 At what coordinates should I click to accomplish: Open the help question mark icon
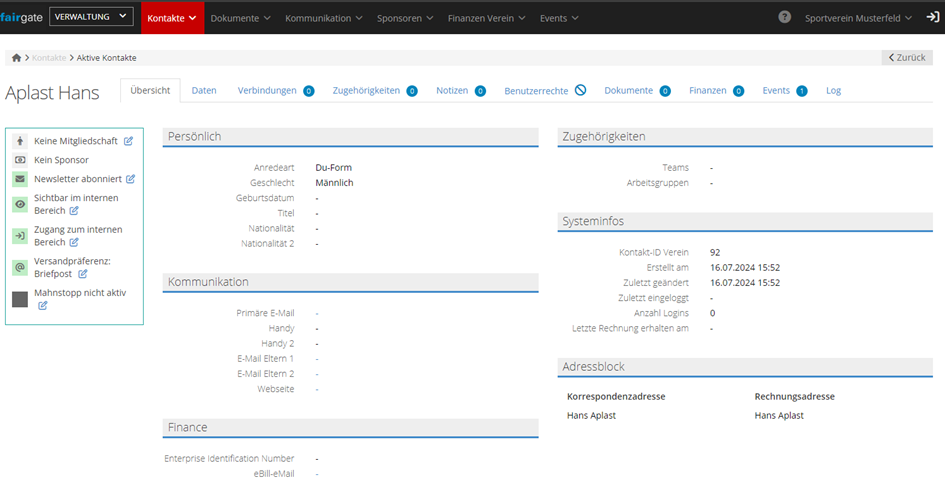click(784, 18)
